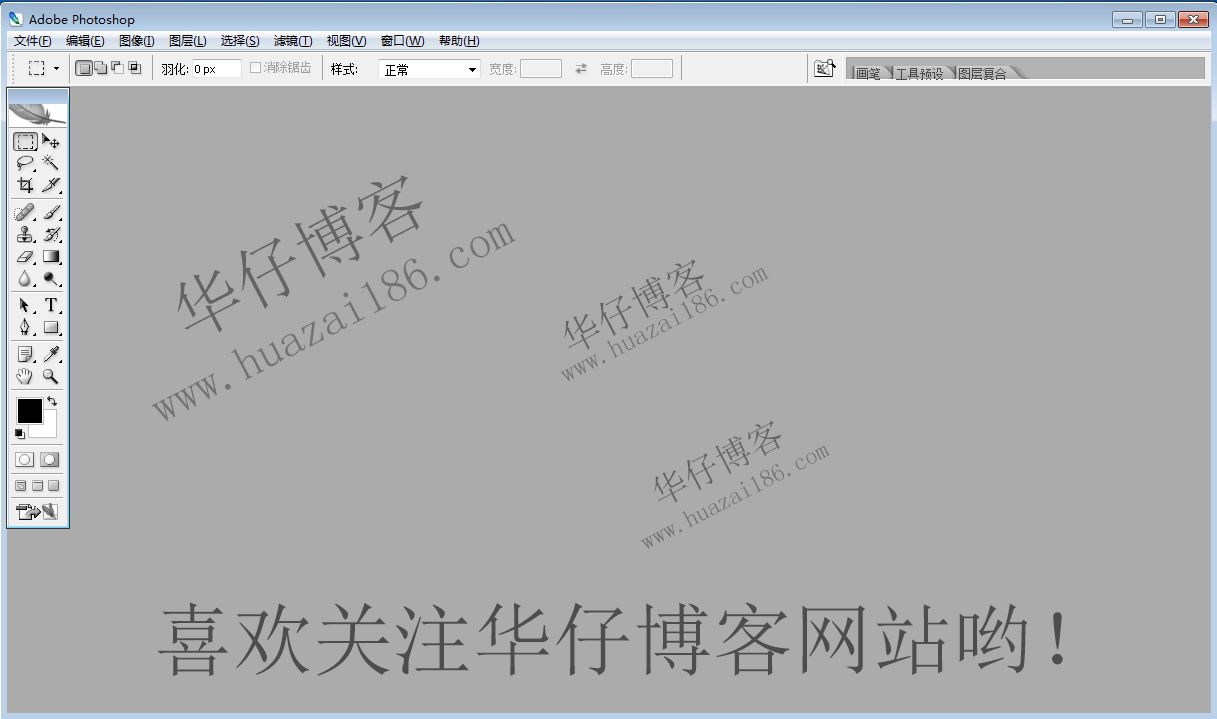Toggle the 消除锯齿 anti-alias checkbox

(x=255, y=68)
